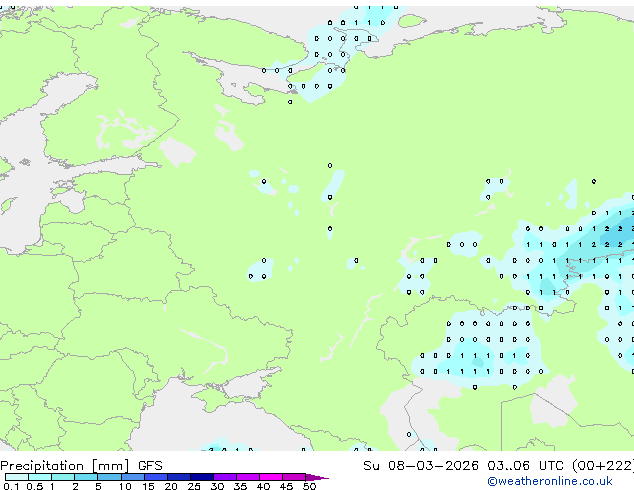Click the legend label 20
This screenshot has height=490, width=634.
click(x=171, y=486)
